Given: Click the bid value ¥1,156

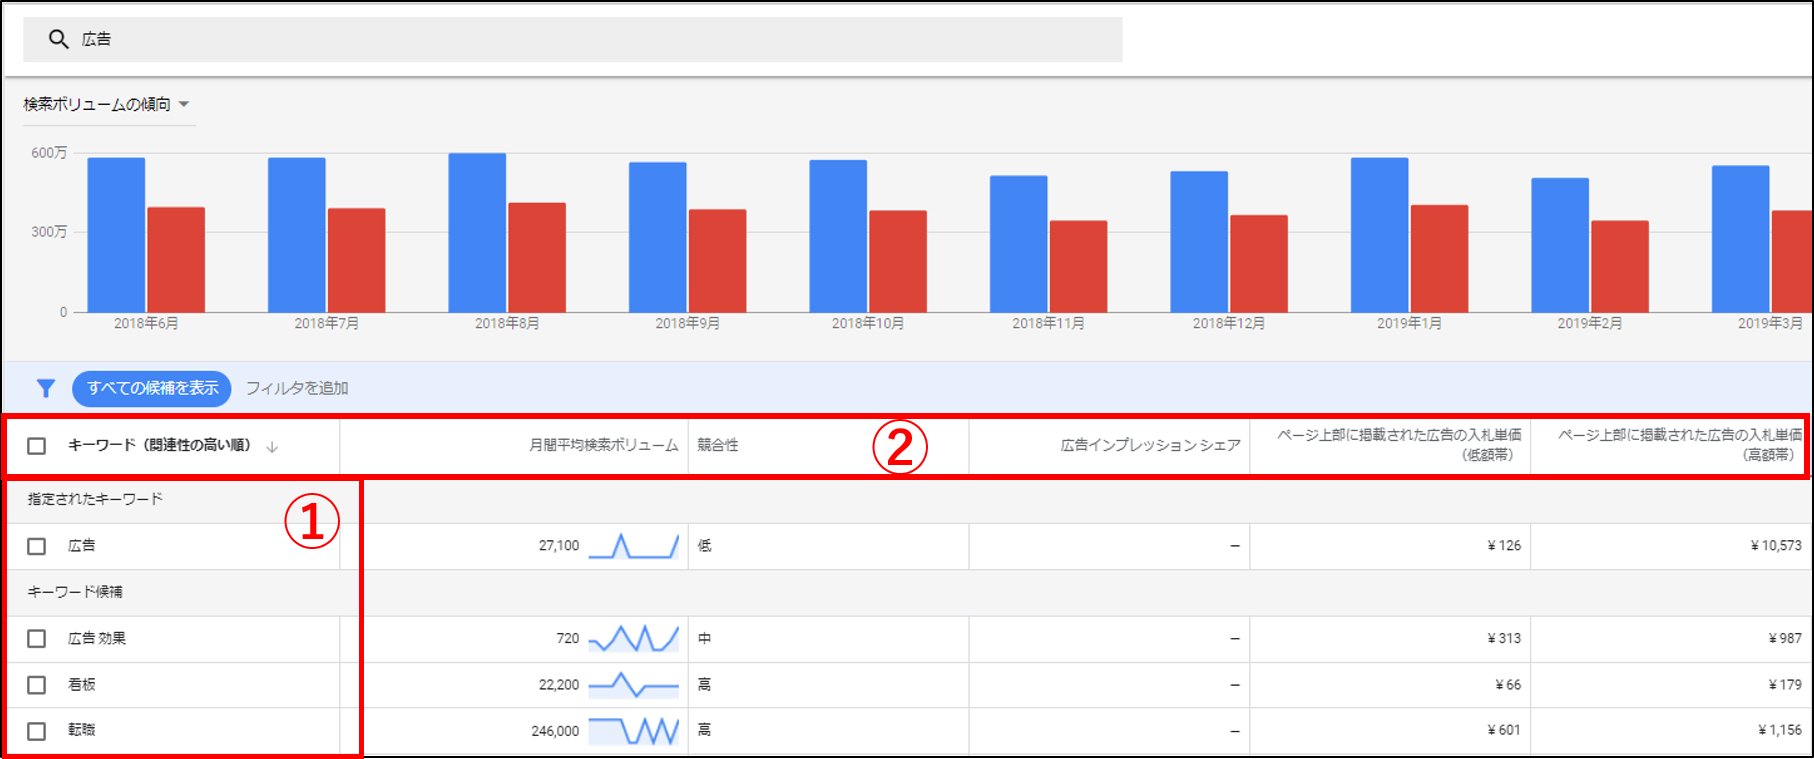Looking at the screenshot, I should point(1780,730).
